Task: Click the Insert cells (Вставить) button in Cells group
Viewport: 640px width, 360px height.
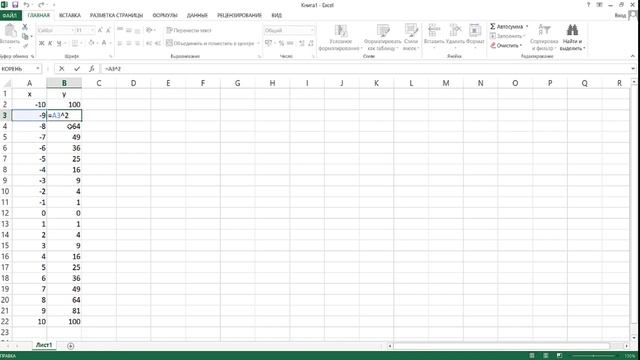Action: (x=434, y=35)
